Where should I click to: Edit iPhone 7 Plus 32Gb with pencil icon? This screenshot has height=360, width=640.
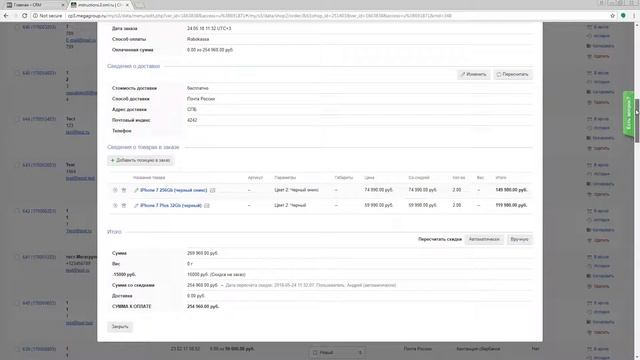[136, 206]
